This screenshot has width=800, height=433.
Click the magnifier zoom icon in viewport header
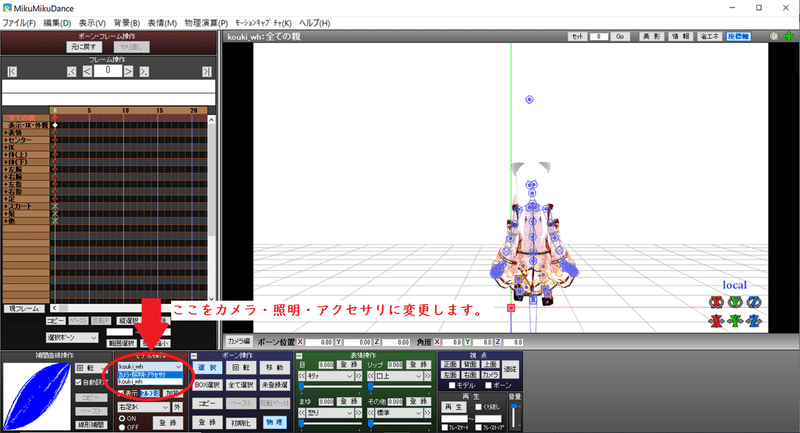774,36
